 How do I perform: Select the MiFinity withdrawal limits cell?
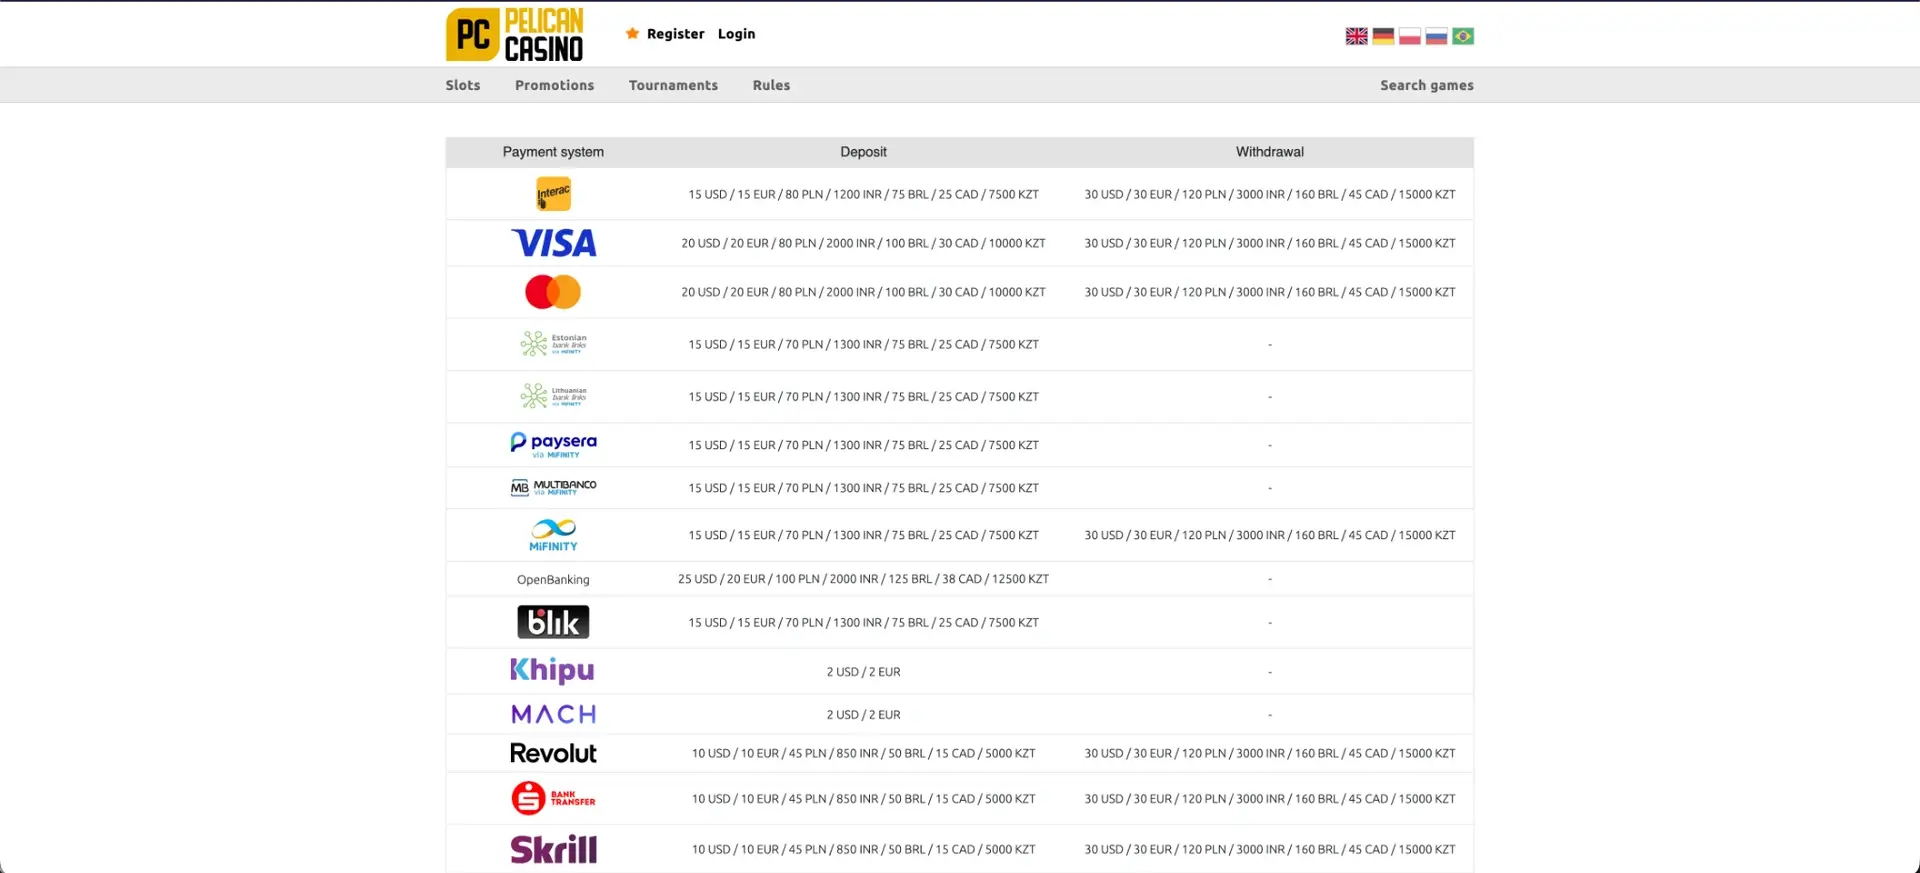point(1270,535)
